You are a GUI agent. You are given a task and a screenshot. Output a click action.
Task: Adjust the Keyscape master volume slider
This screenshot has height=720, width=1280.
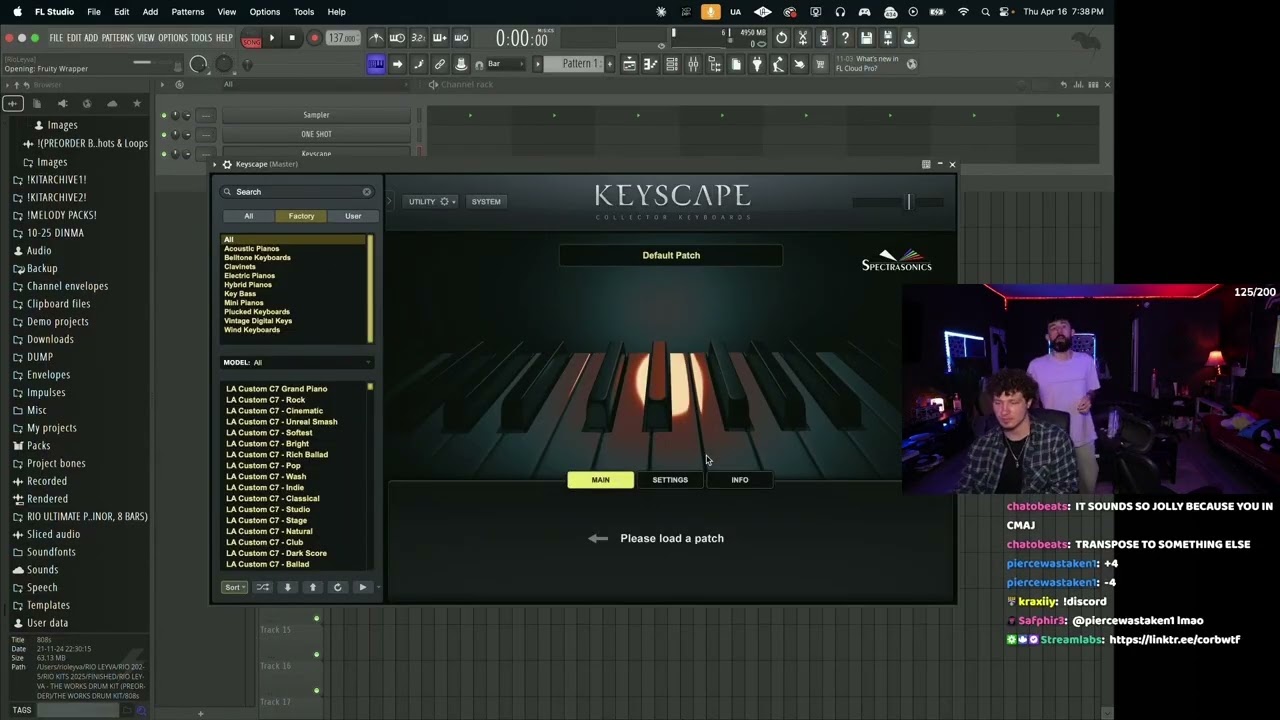[909, 202]
